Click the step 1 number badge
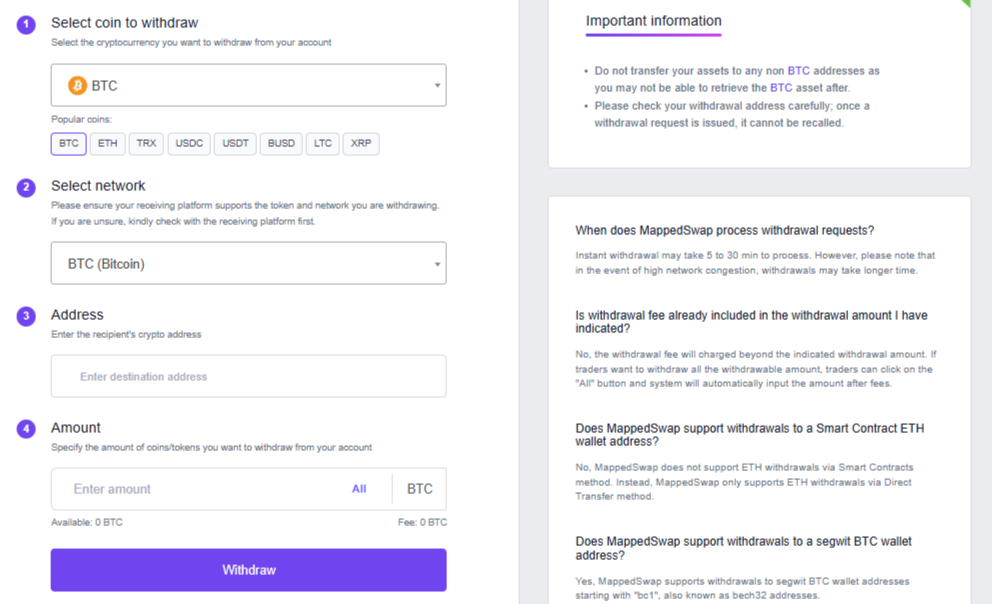Image resolution: width=992 pixels, height=604 pixels. (26, 24)
